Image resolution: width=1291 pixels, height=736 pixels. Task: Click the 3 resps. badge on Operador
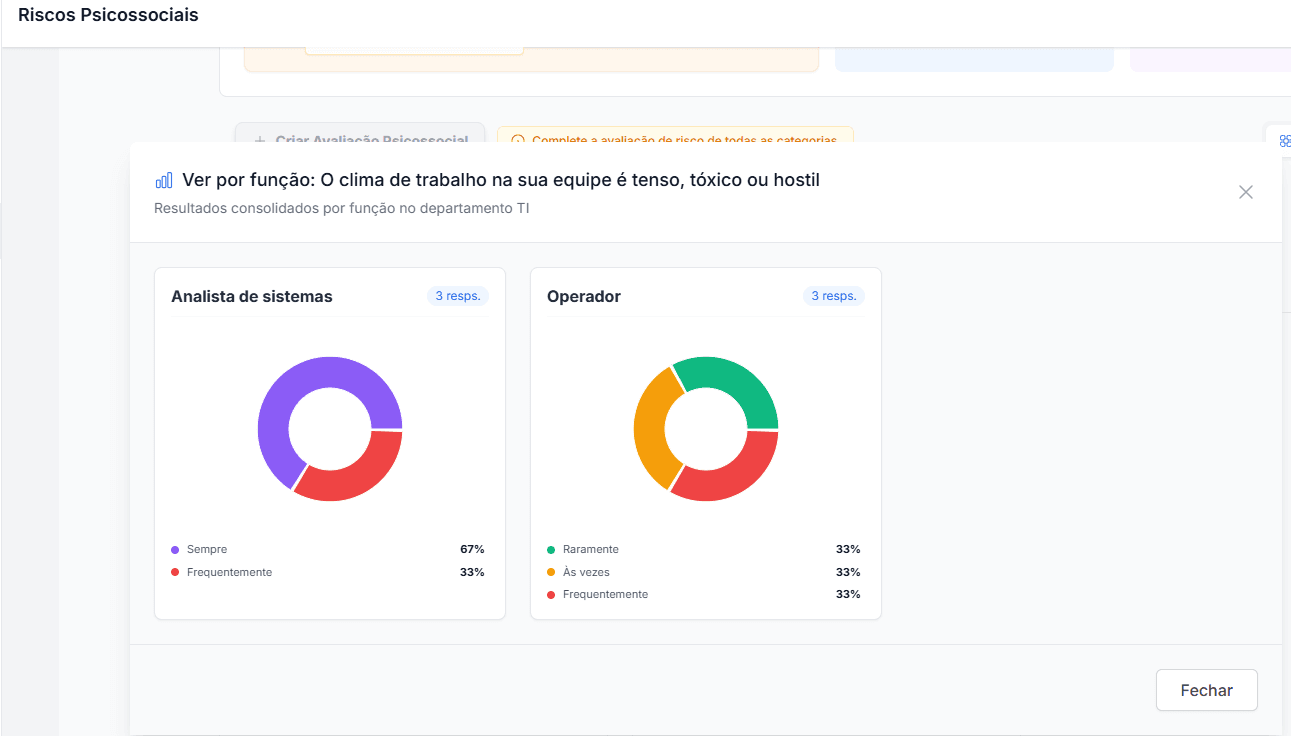pyautogui.click(x=833, y=295)
